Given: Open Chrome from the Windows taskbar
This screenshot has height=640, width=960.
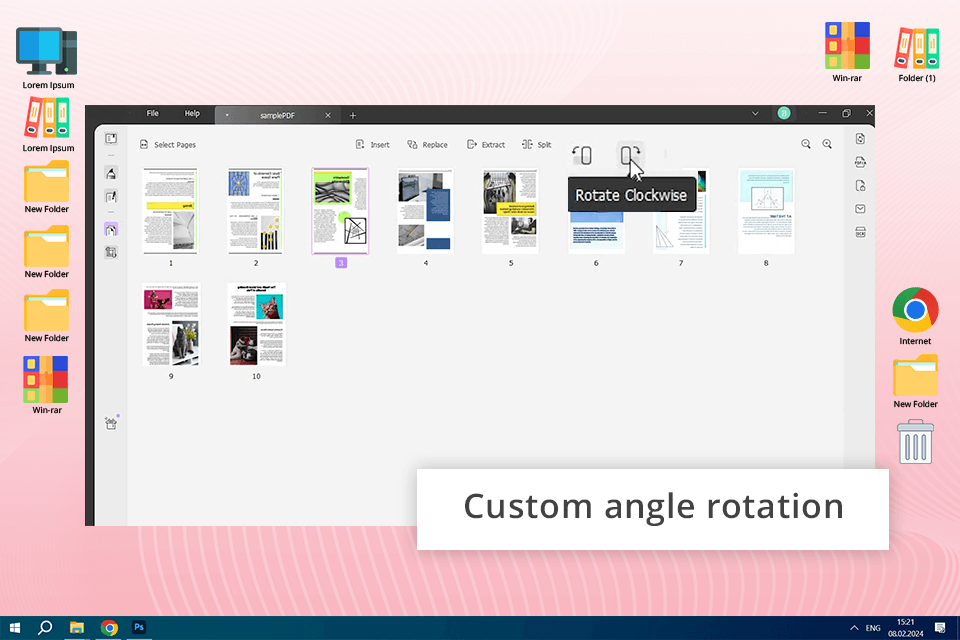Looking at the screenshot, I should coord(109,628).
